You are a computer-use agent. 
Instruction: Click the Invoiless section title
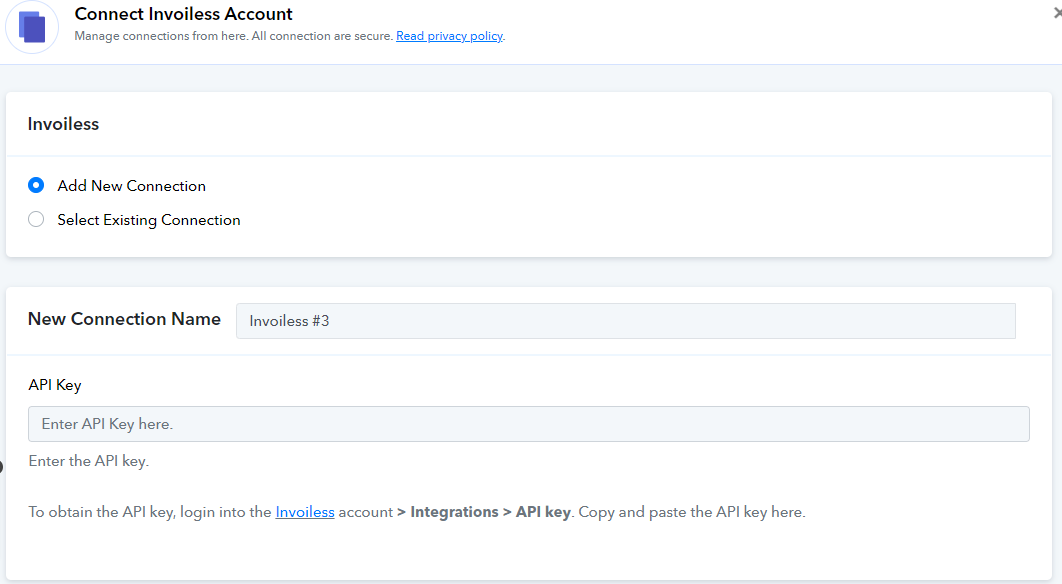(63, 124)
